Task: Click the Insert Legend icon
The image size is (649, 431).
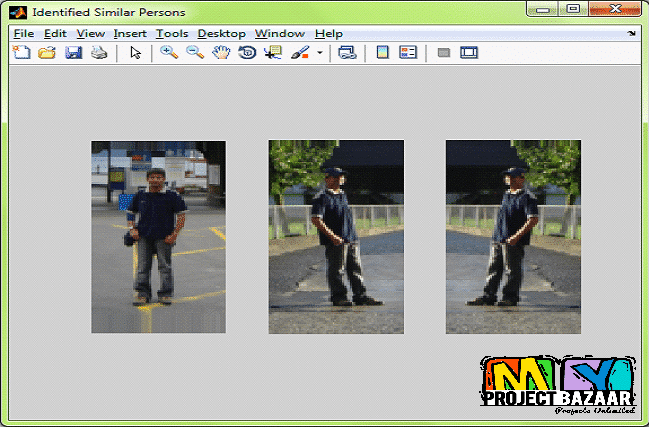Action: 408,53
